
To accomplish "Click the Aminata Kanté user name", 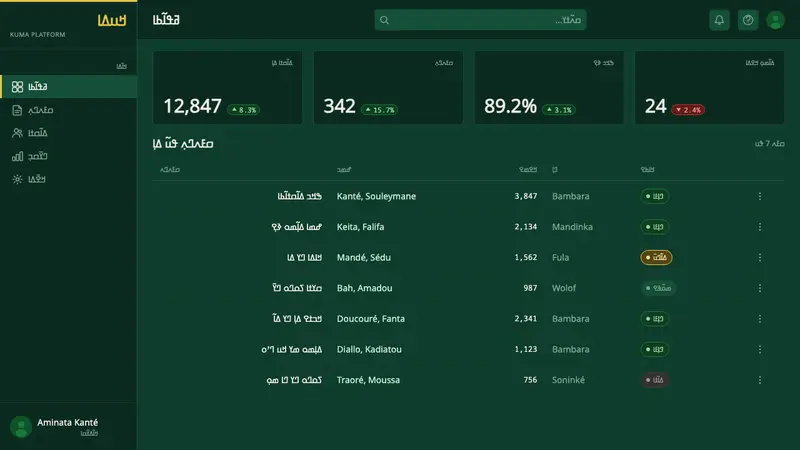I will [67, 422].
